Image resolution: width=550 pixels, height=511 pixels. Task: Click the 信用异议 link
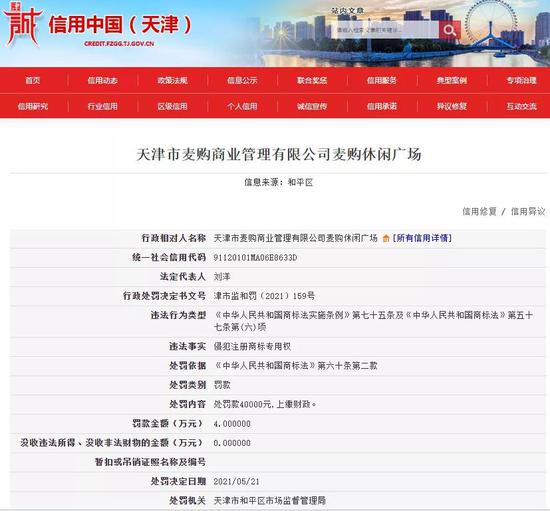click(528, 211)
